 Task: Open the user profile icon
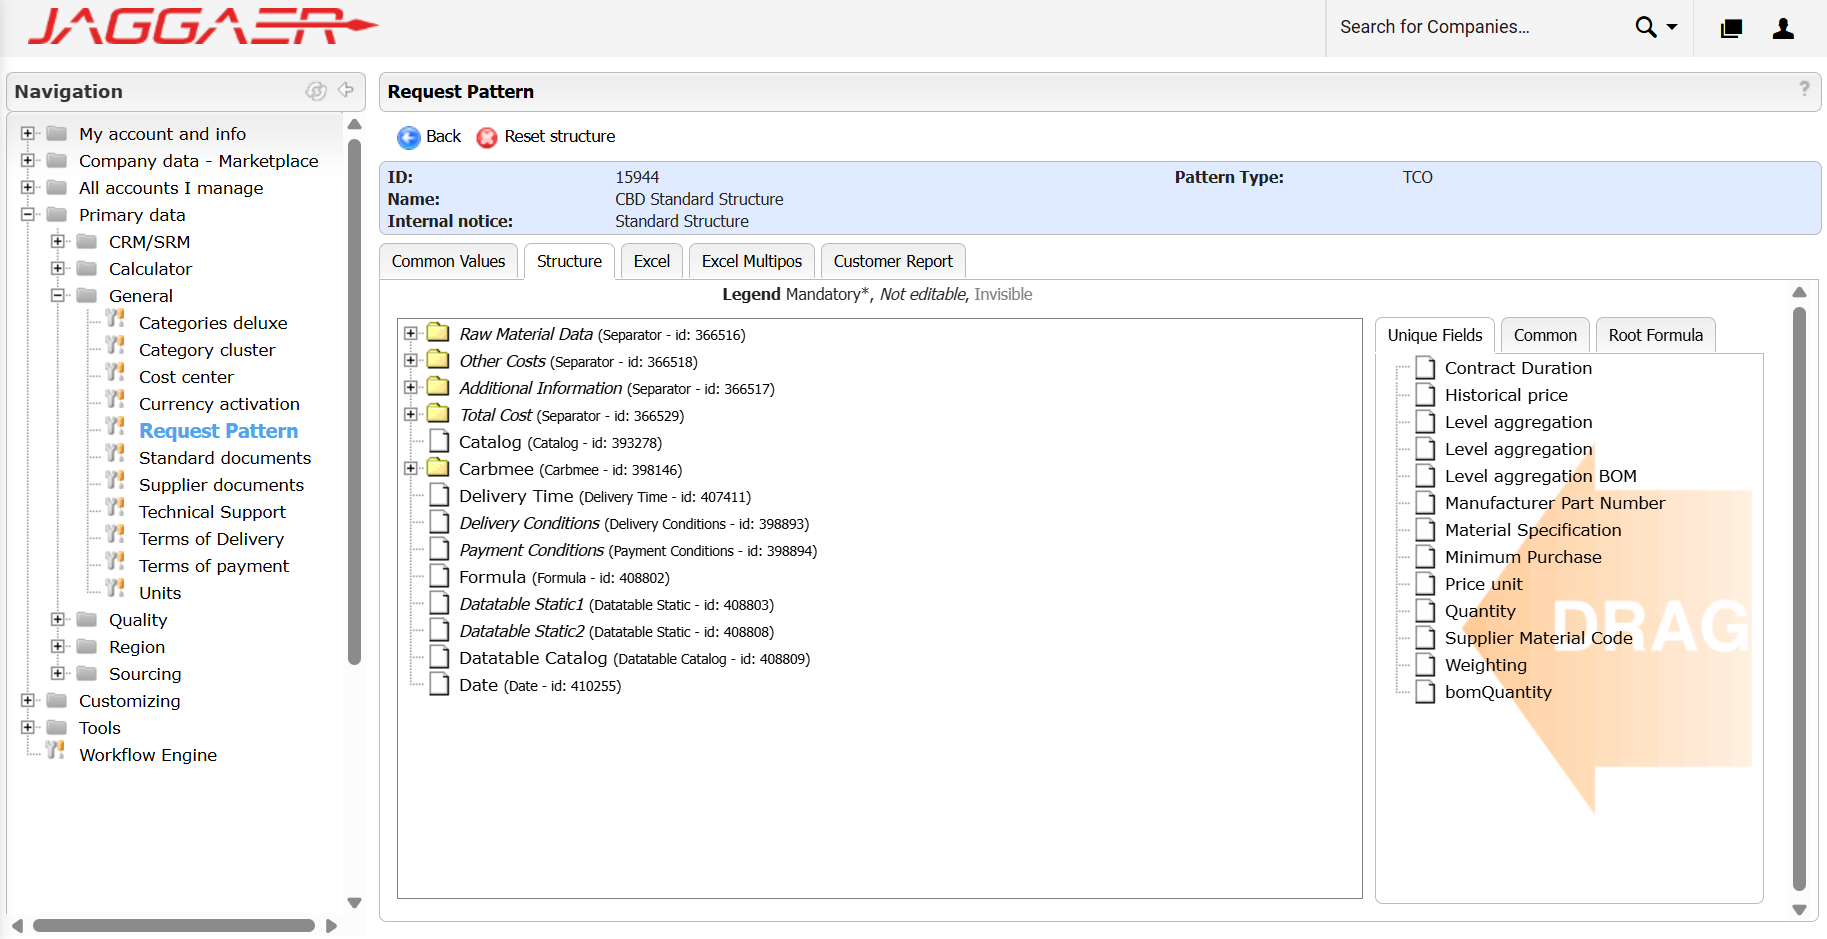[x=1783, y=28]
